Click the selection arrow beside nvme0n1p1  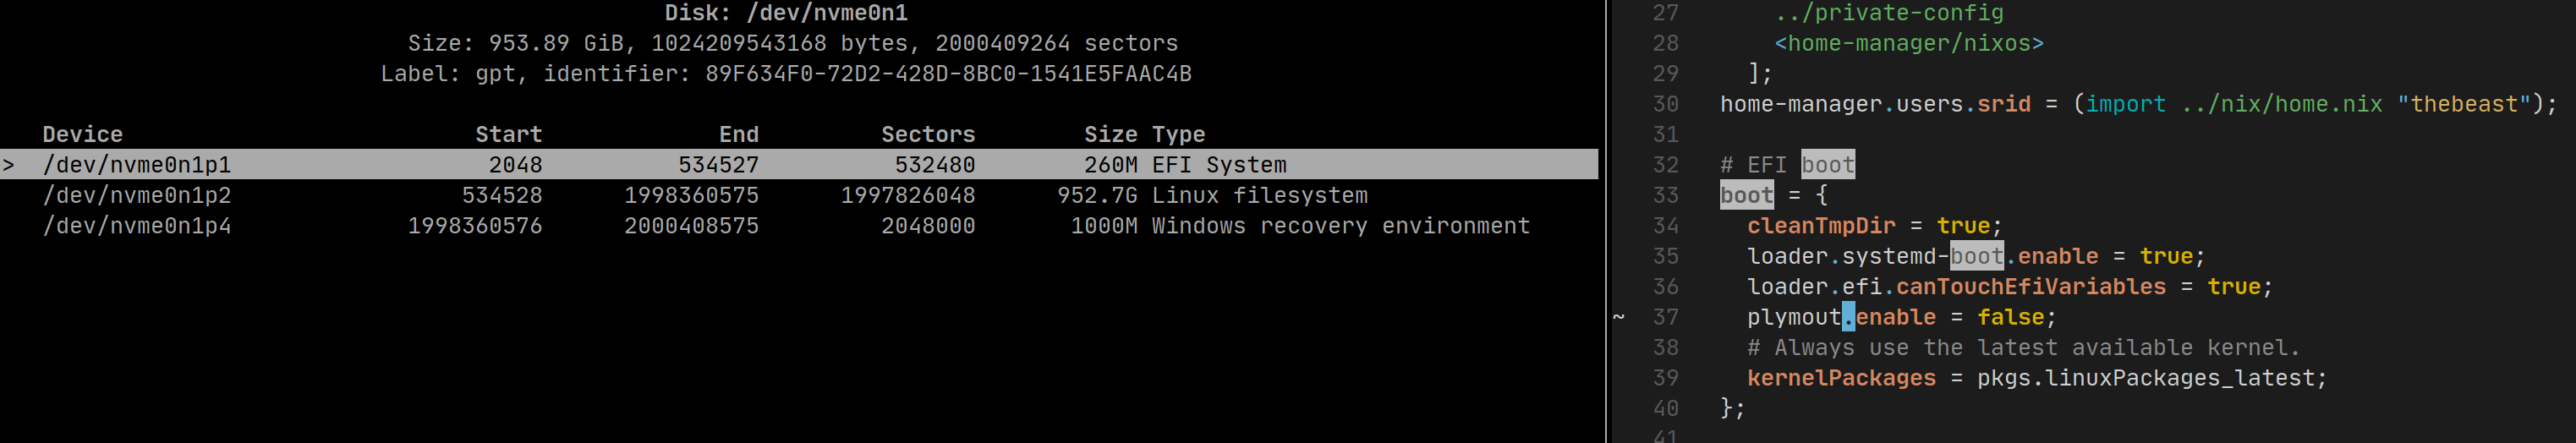click(x=8, y=164)
